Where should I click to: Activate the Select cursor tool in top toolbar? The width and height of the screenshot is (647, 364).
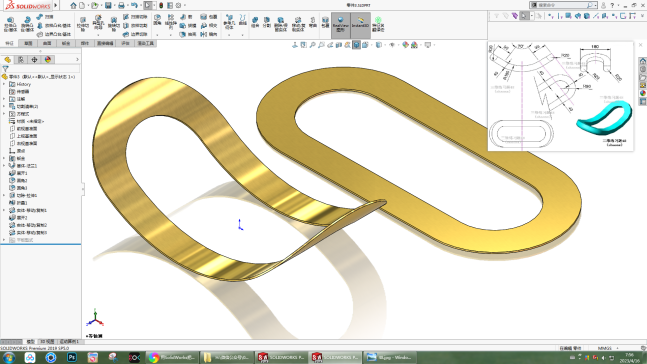pyautogui.click(x=148, y=5)
